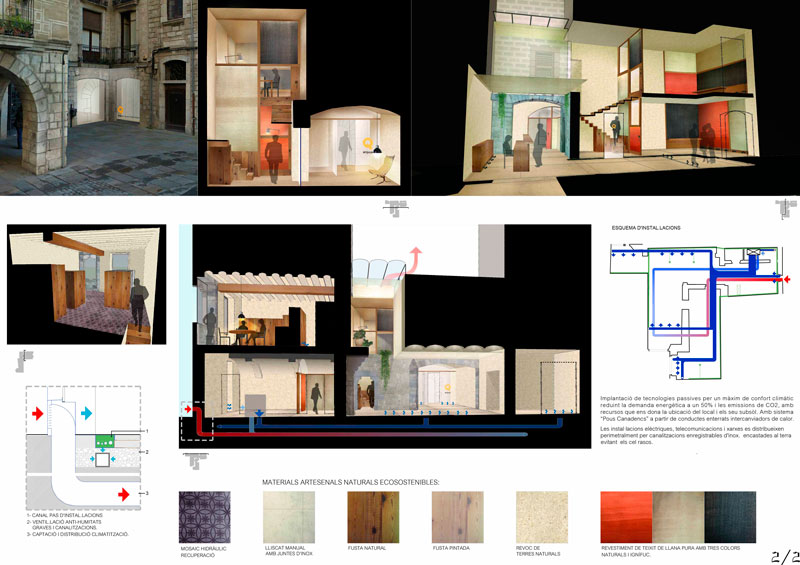Open the cutaway perspective render with staircase
Viewport: 800px width, 565px height.
(606, 97)
